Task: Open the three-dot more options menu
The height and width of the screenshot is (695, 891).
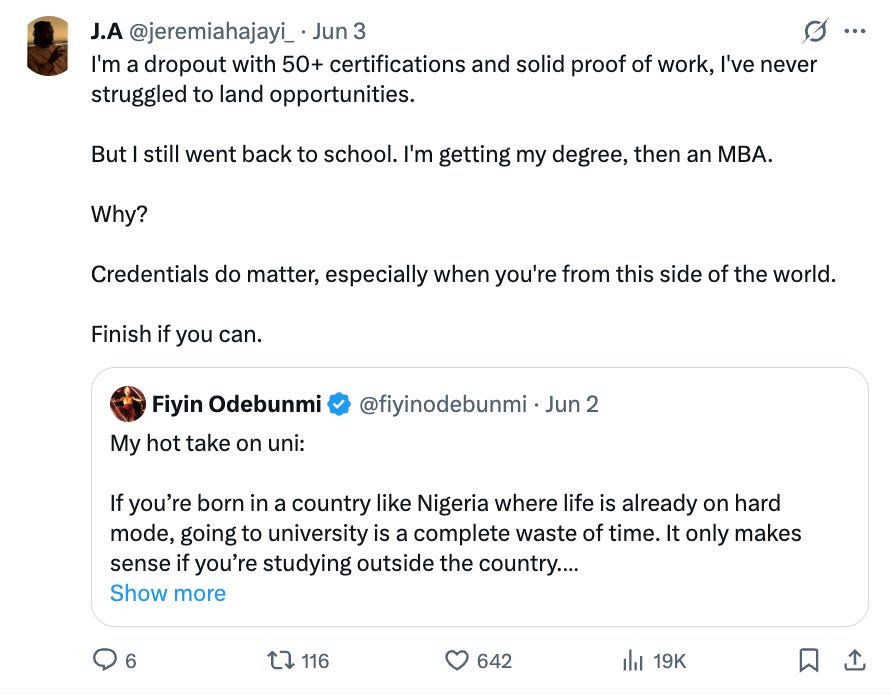Action: [x=854, y=31]
